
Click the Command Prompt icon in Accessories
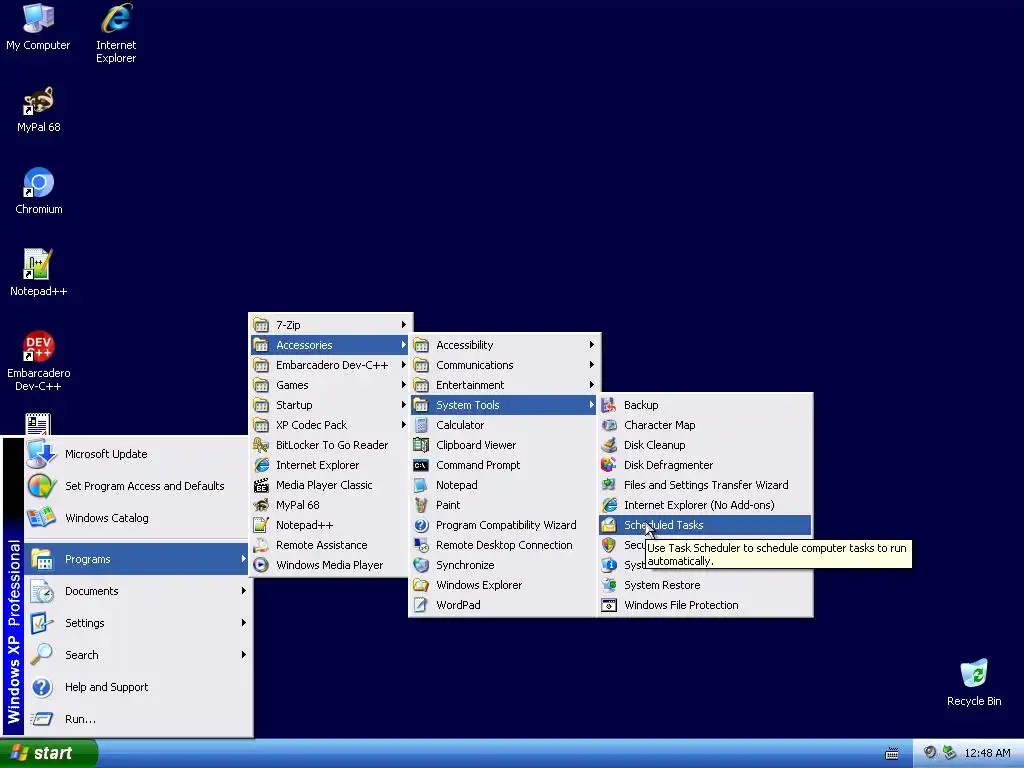click(421, 465)
